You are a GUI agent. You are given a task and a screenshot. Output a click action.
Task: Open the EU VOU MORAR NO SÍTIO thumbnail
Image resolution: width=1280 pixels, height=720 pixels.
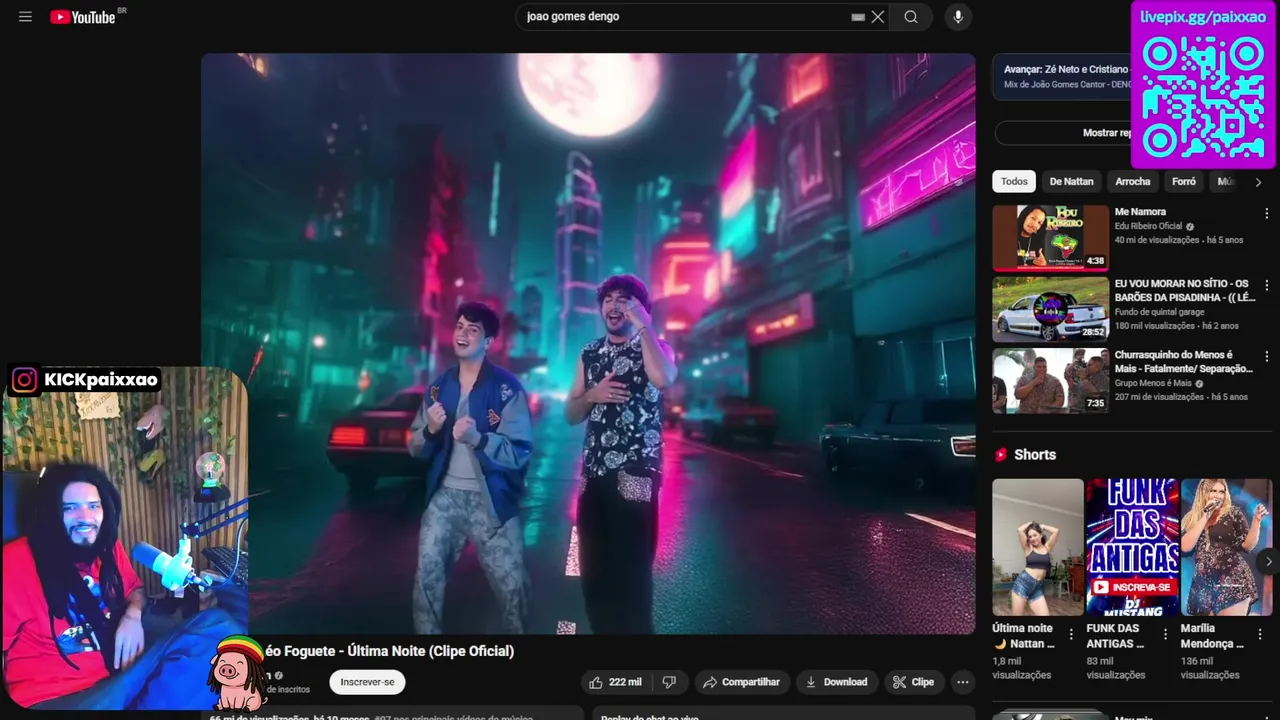1050,309
